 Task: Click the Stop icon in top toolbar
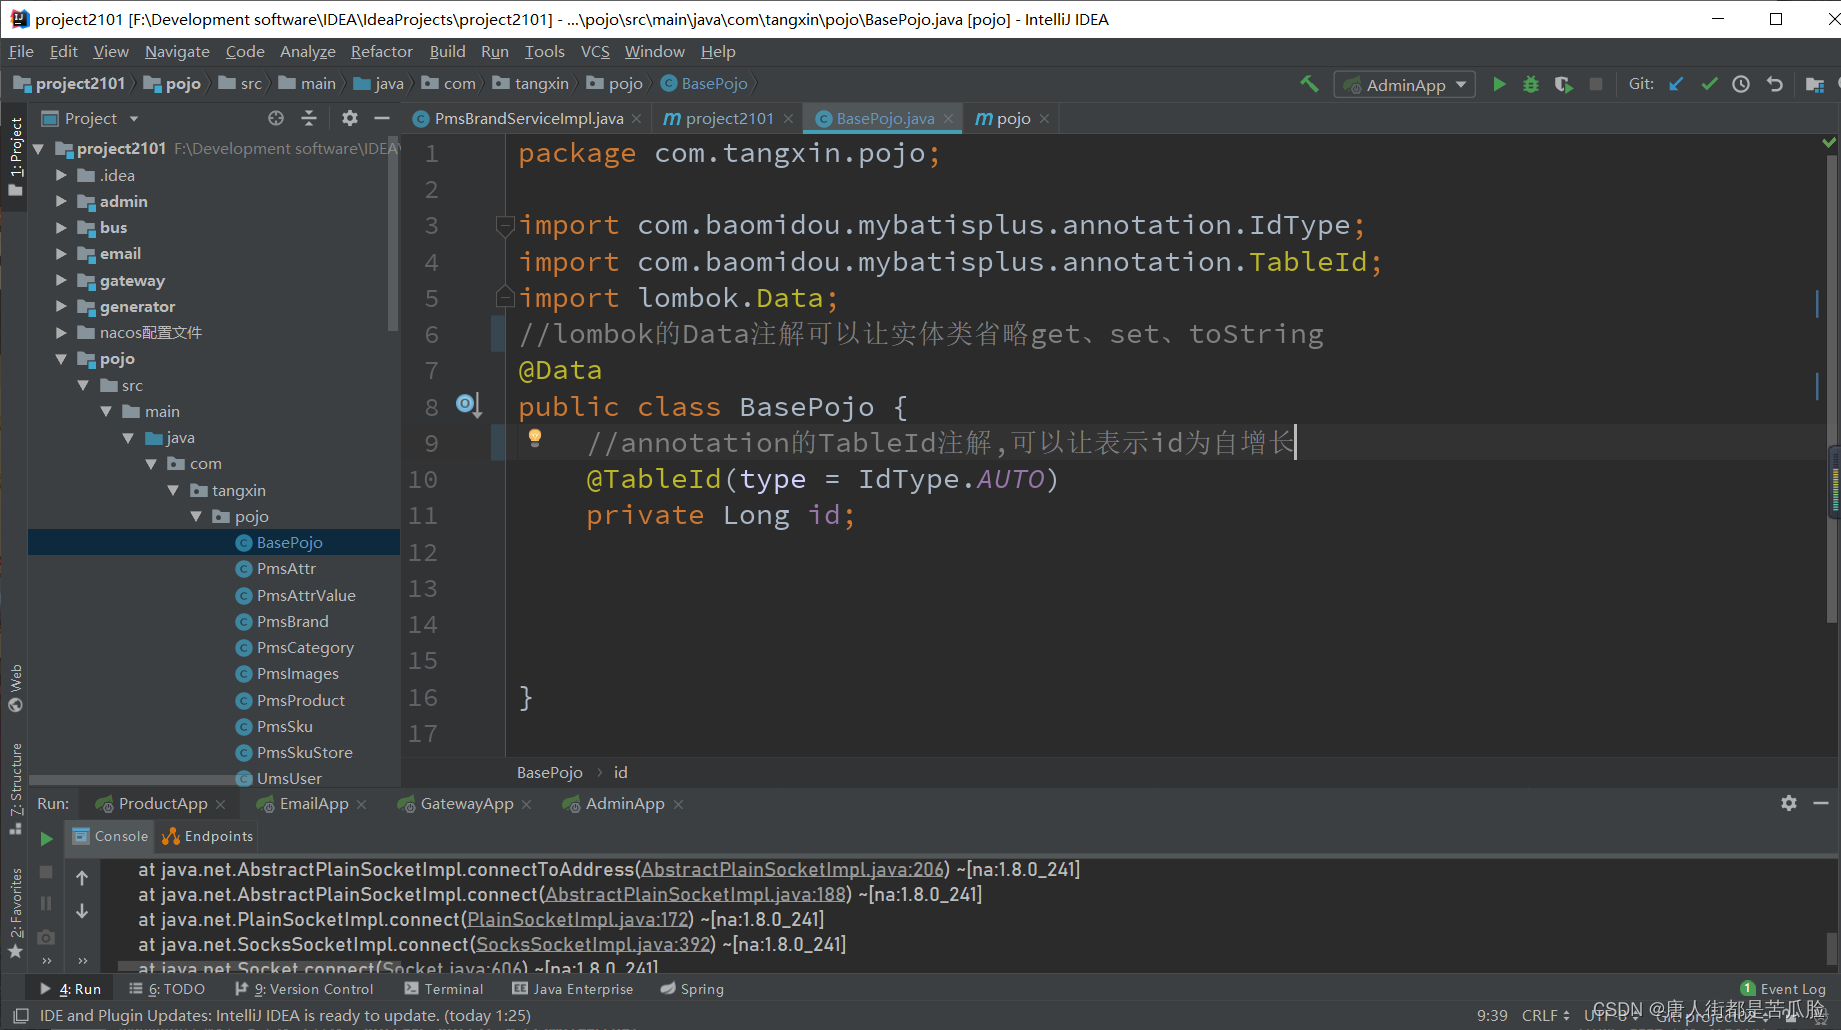tap(1596, 84)
